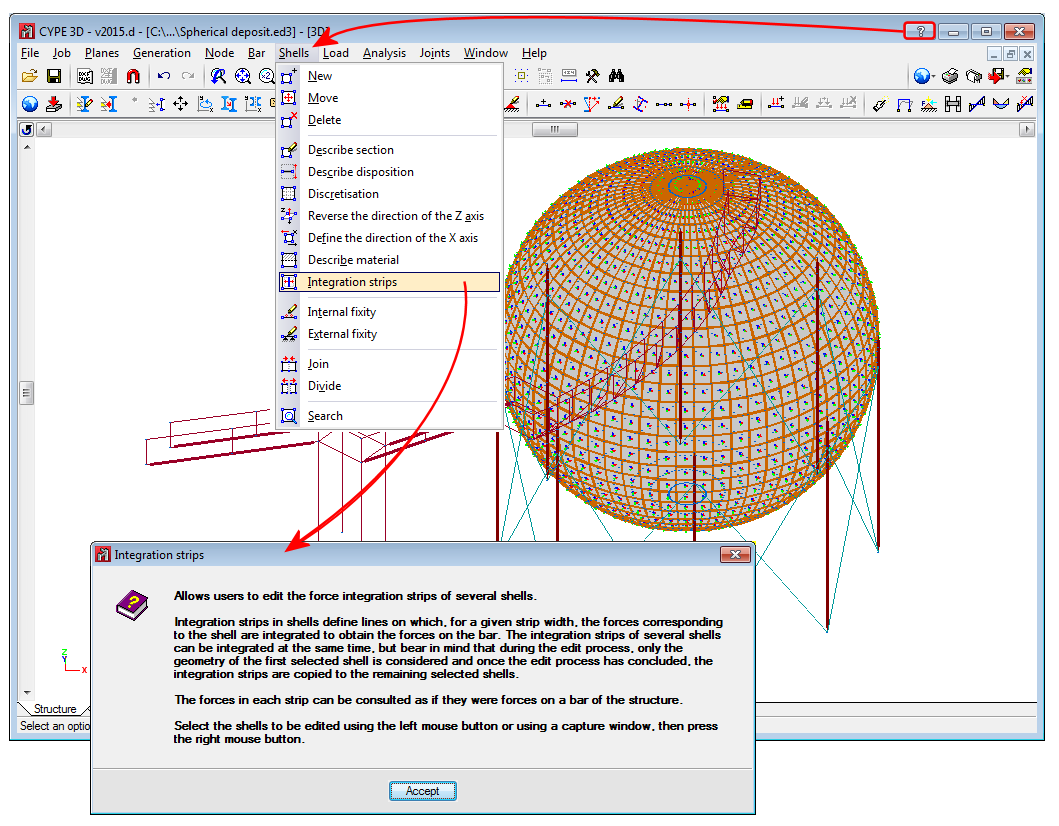
Task: Redo the undone action
Action: (x=188, y=76)
